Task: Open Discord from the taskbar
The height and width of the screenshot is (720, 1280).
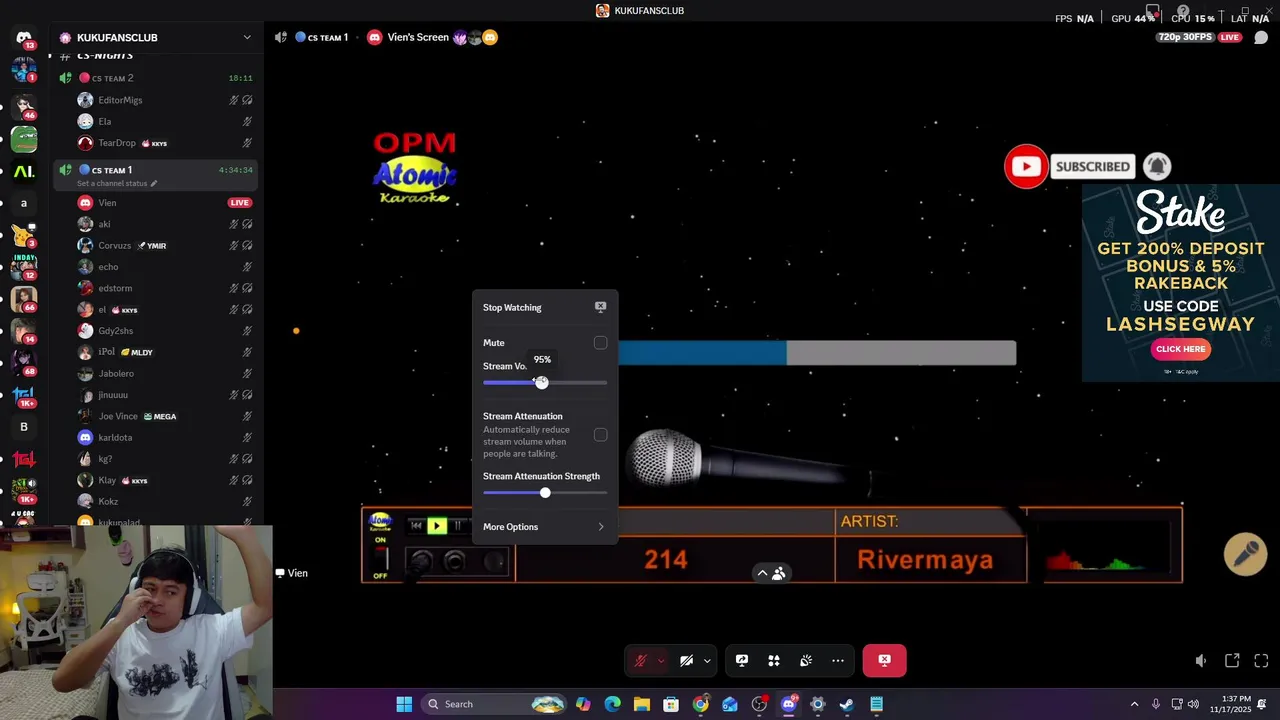Action: [x=788, y=704]
